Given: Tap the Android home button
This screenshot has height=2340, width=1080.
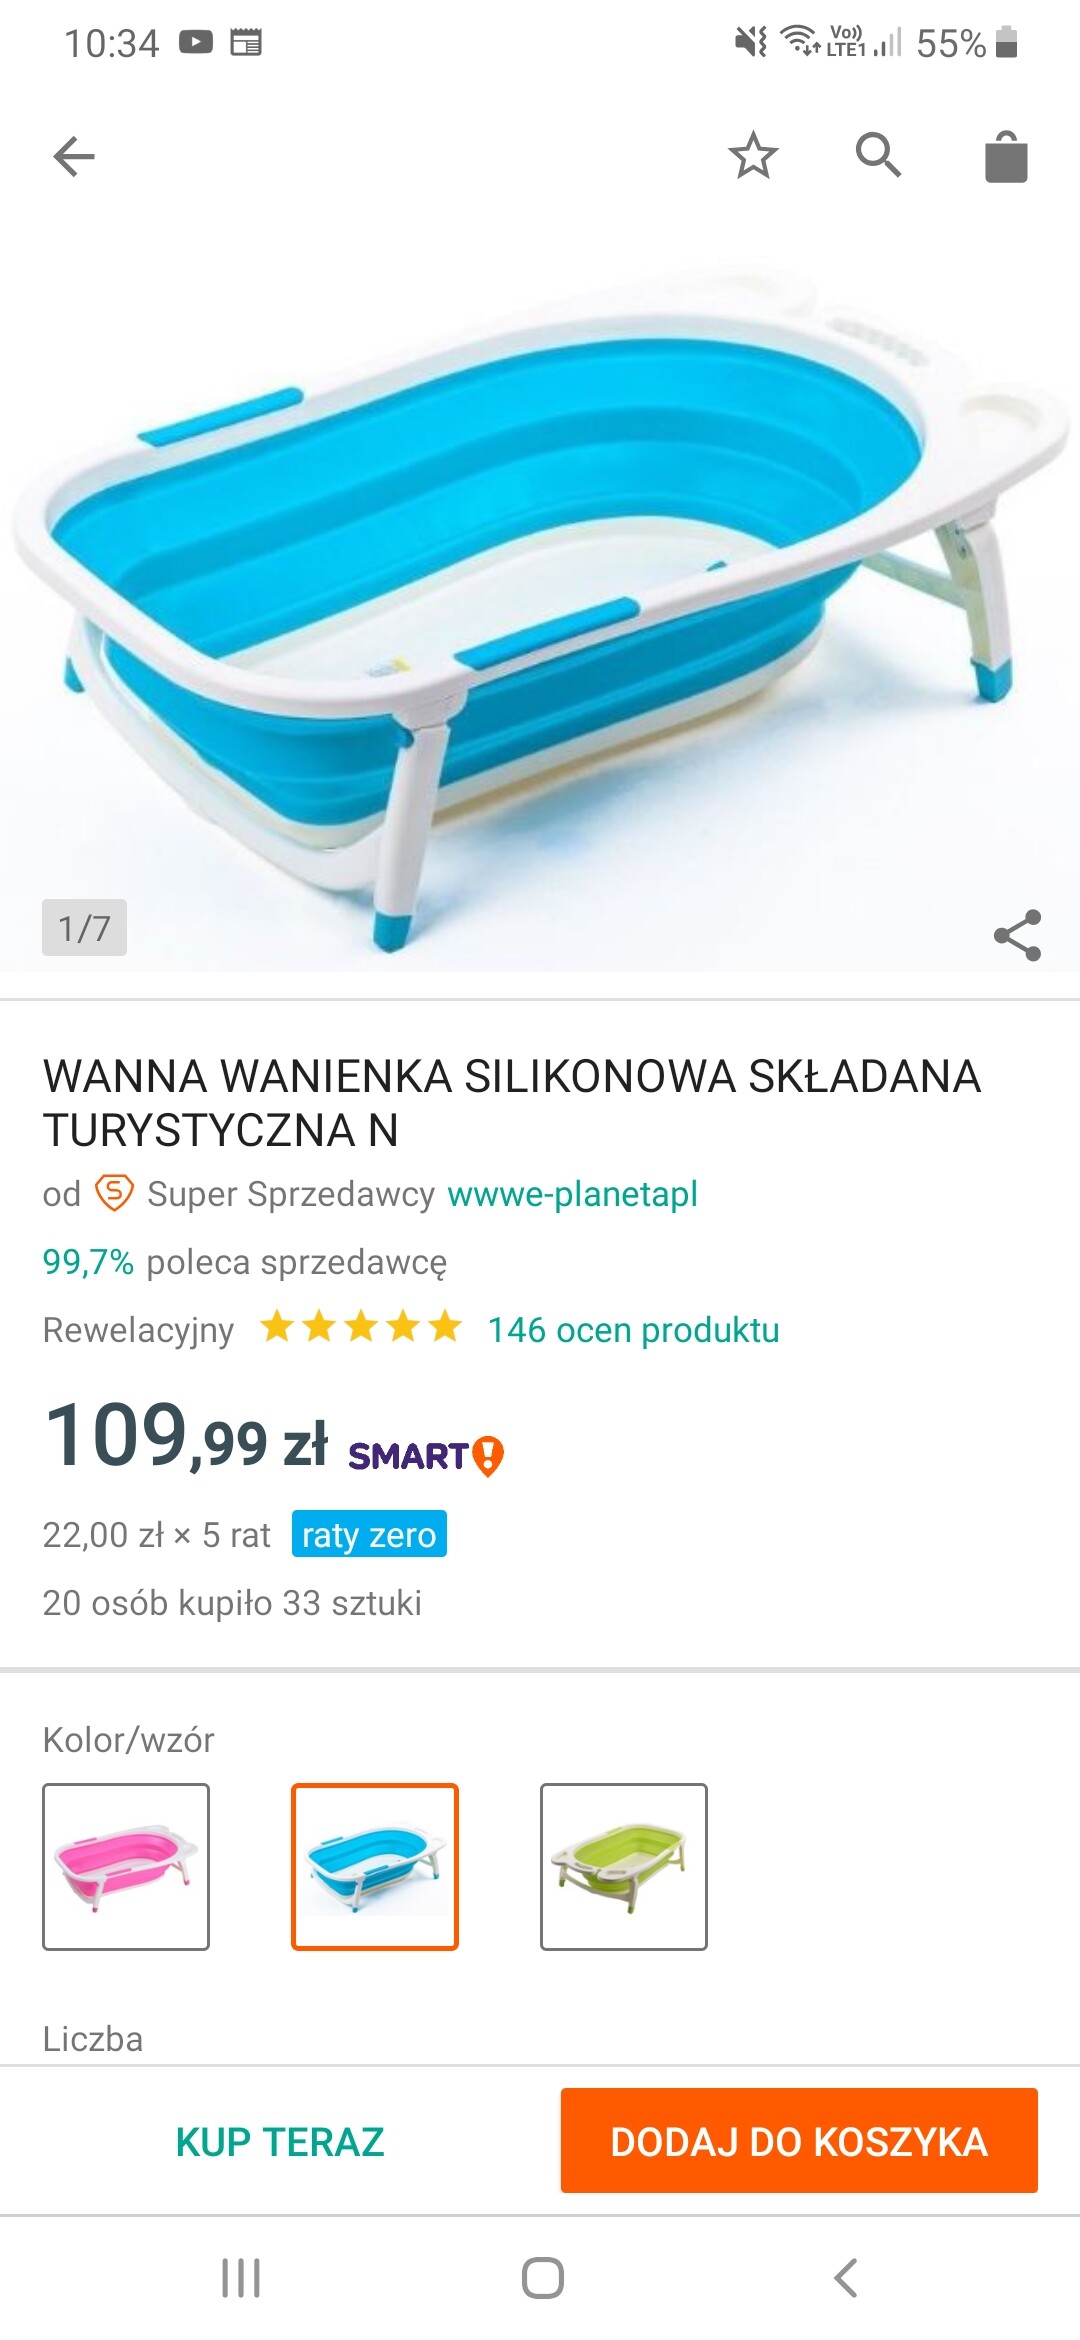Looking at the screenshot, I should click(x=542, y=2278).
